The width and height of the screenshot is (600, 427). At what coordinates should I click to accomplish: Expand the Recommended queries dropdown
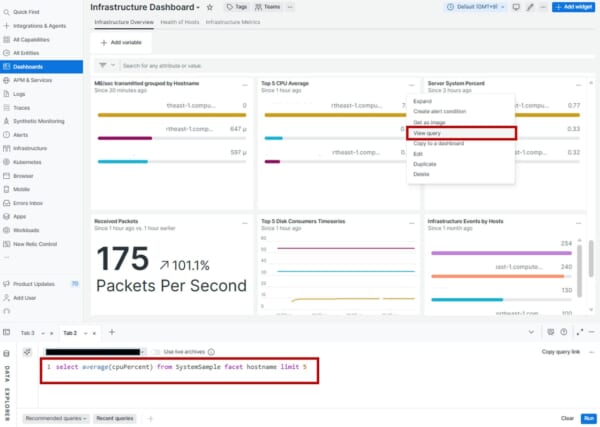pos(57,418)
